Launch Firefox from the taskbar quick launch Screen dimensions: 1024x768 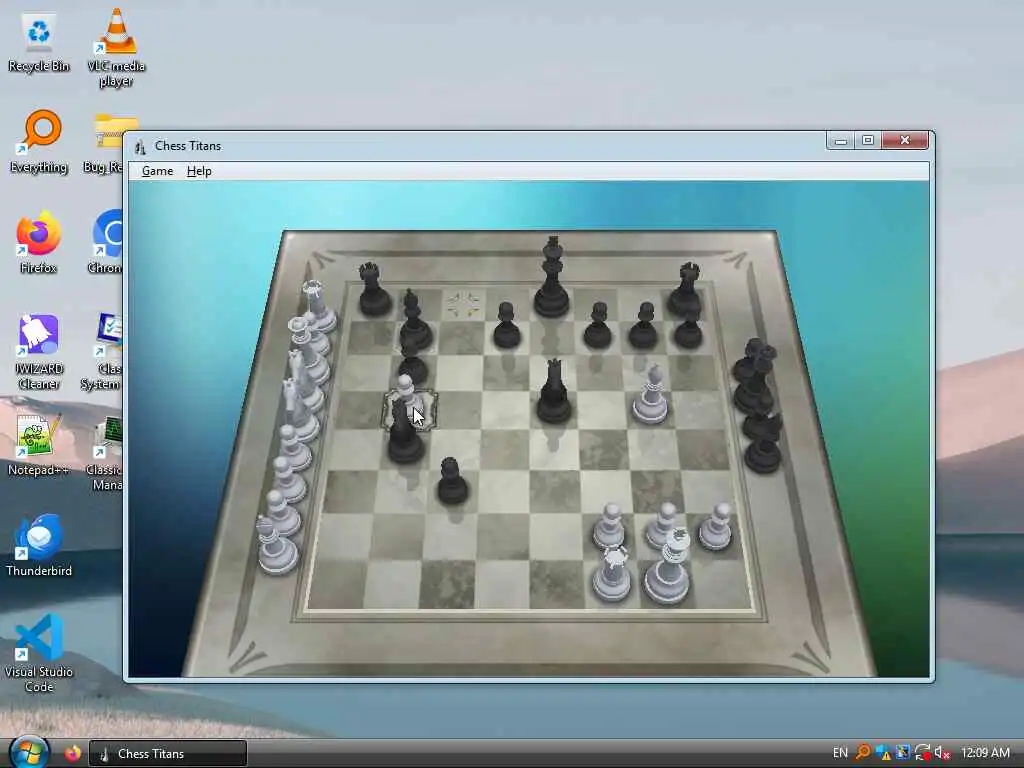tap(72, 754)
